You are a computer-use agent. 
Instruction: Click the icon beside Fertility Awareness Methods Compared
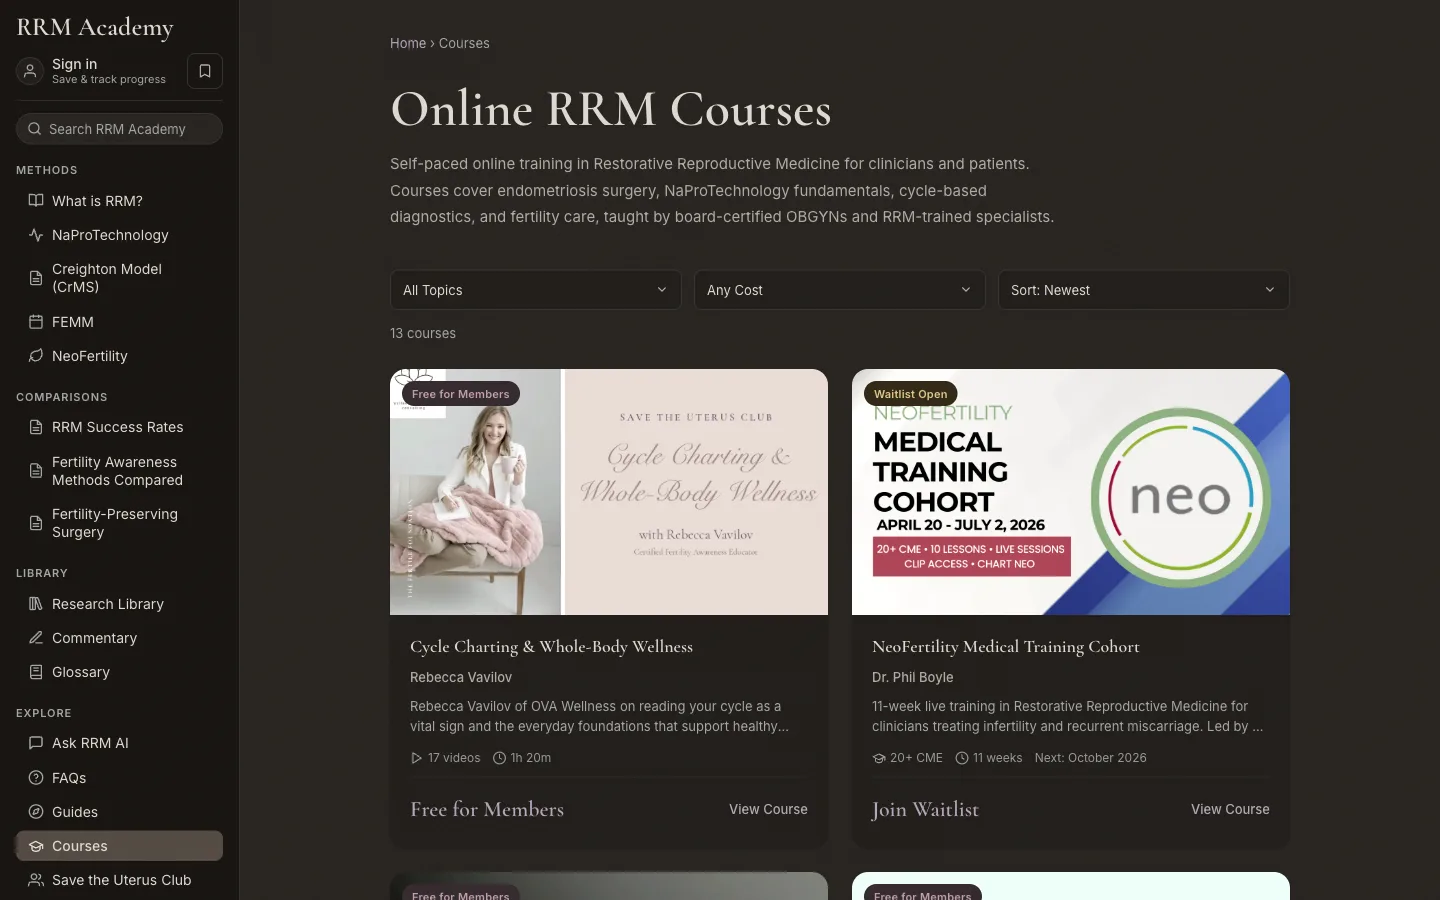tap(36, 471)
